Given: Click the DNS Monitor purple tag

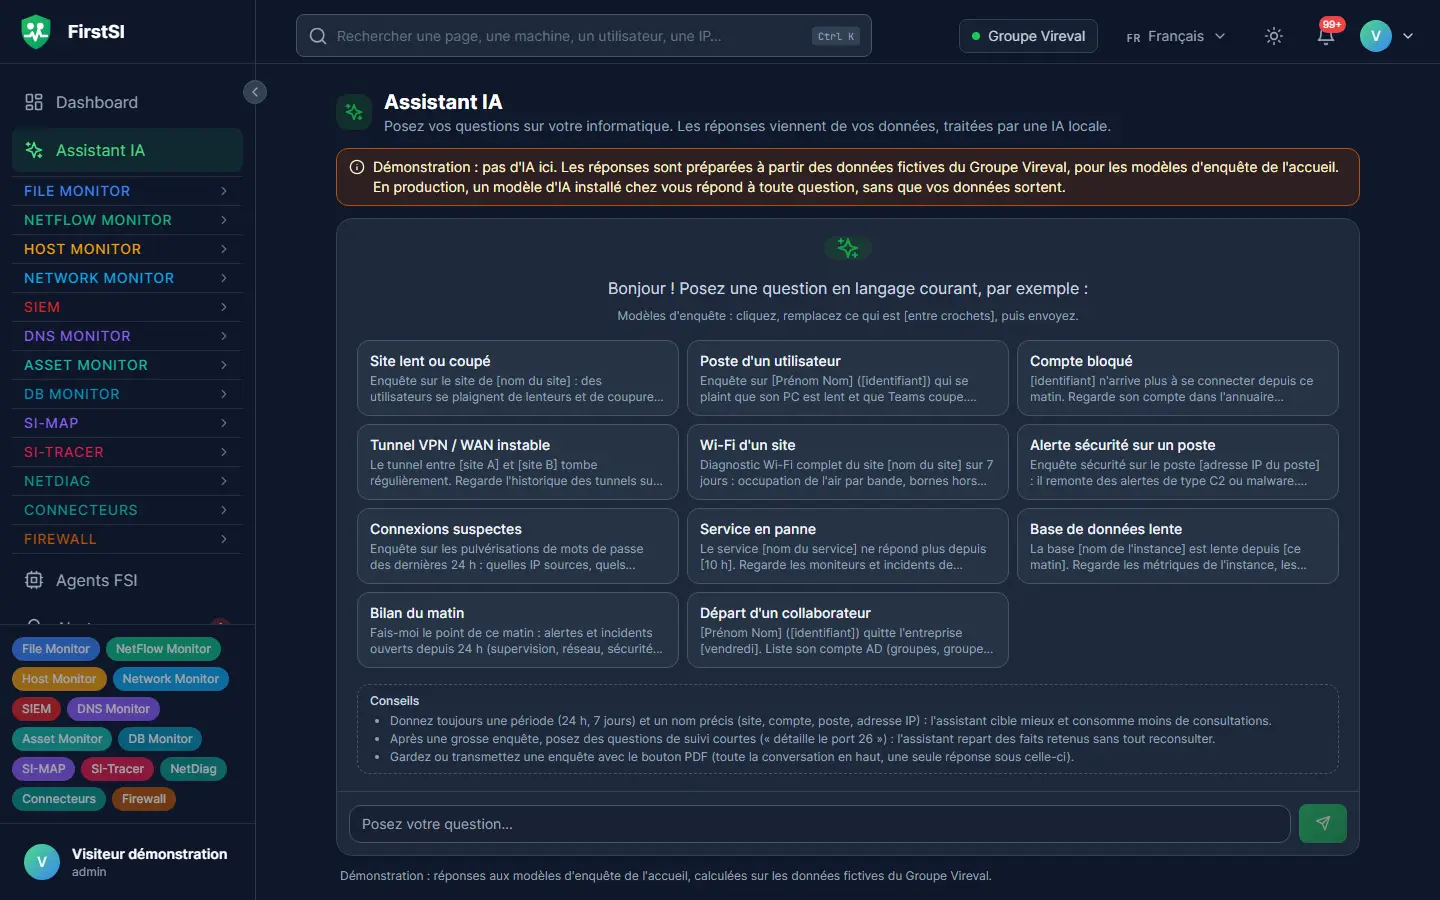Looking at the screenshot, I should (113, 709).
